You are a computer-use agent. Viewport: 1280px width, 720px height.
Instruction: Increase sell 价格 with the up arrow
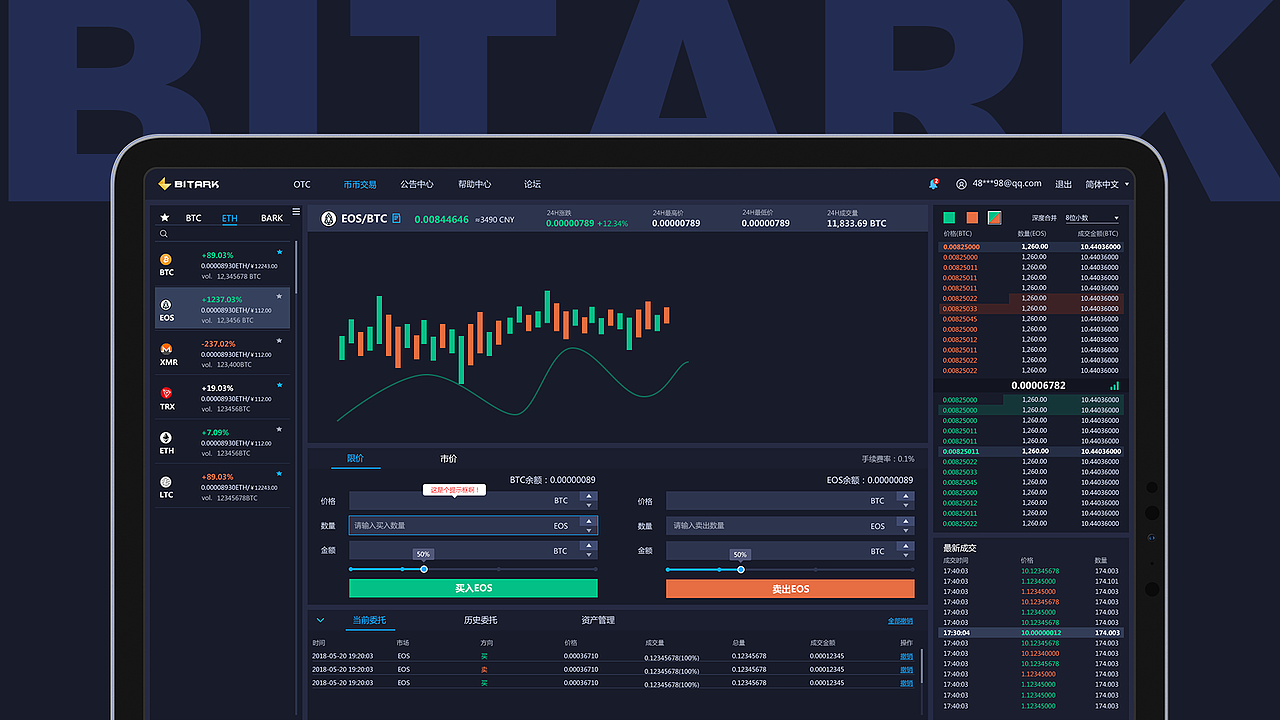906,496
